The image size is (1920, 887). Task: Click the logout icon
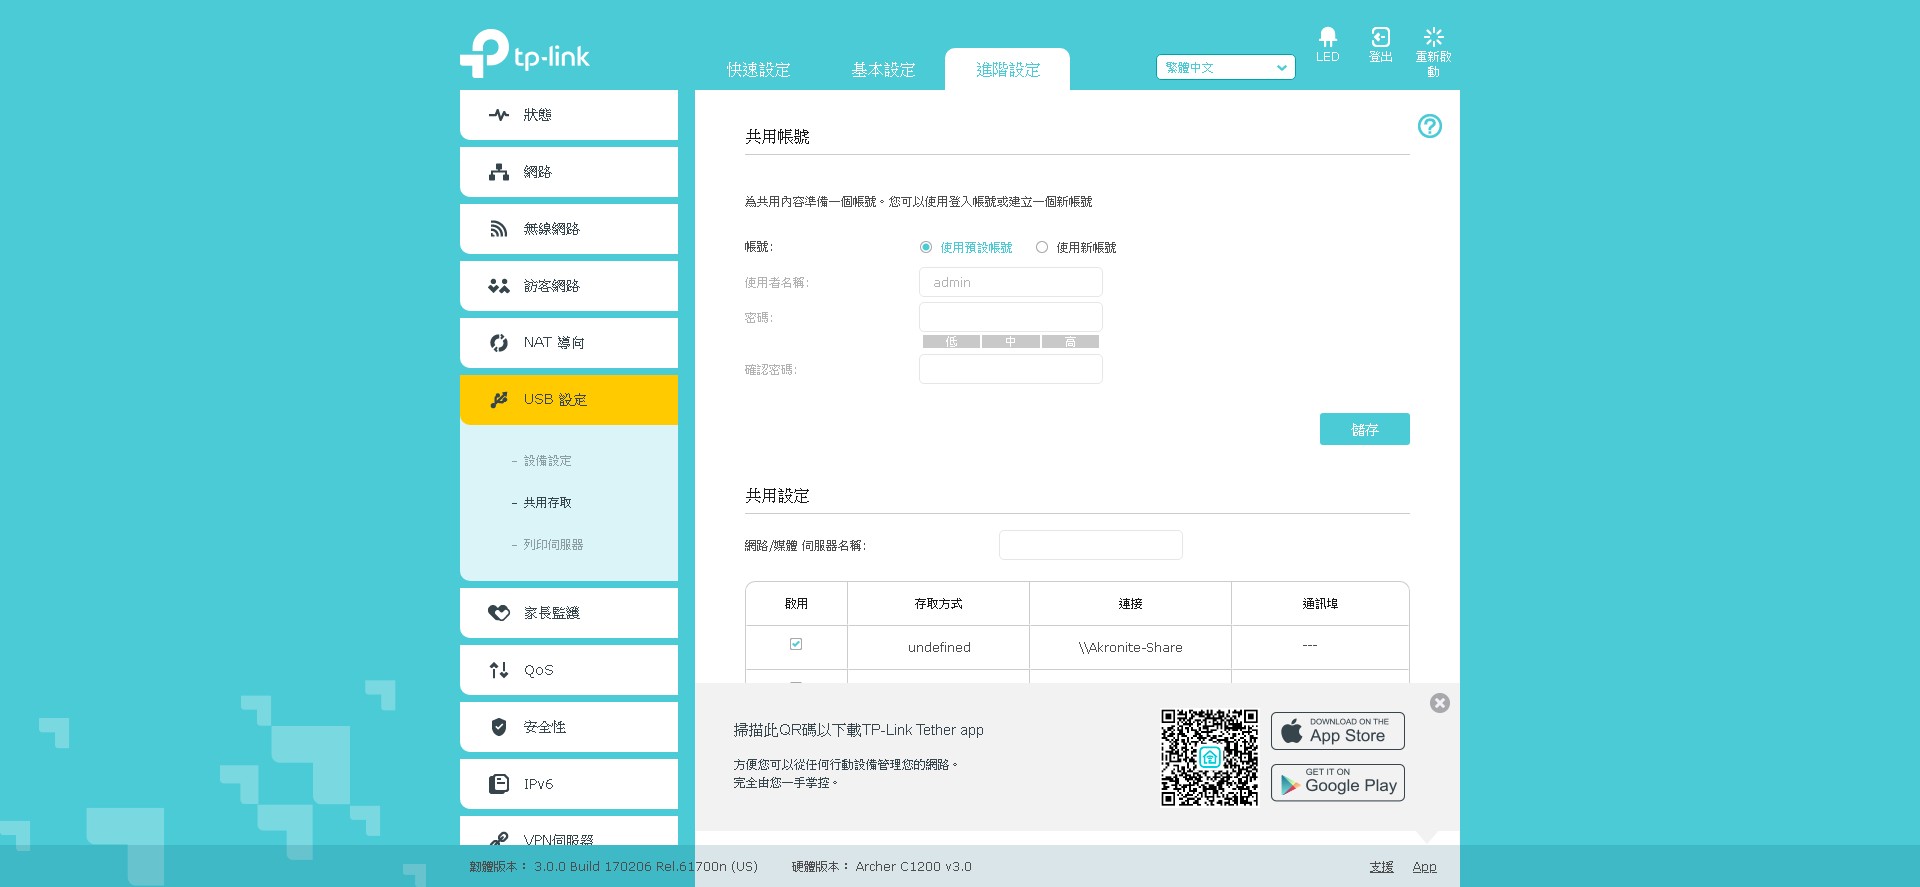pos(1380,37)
